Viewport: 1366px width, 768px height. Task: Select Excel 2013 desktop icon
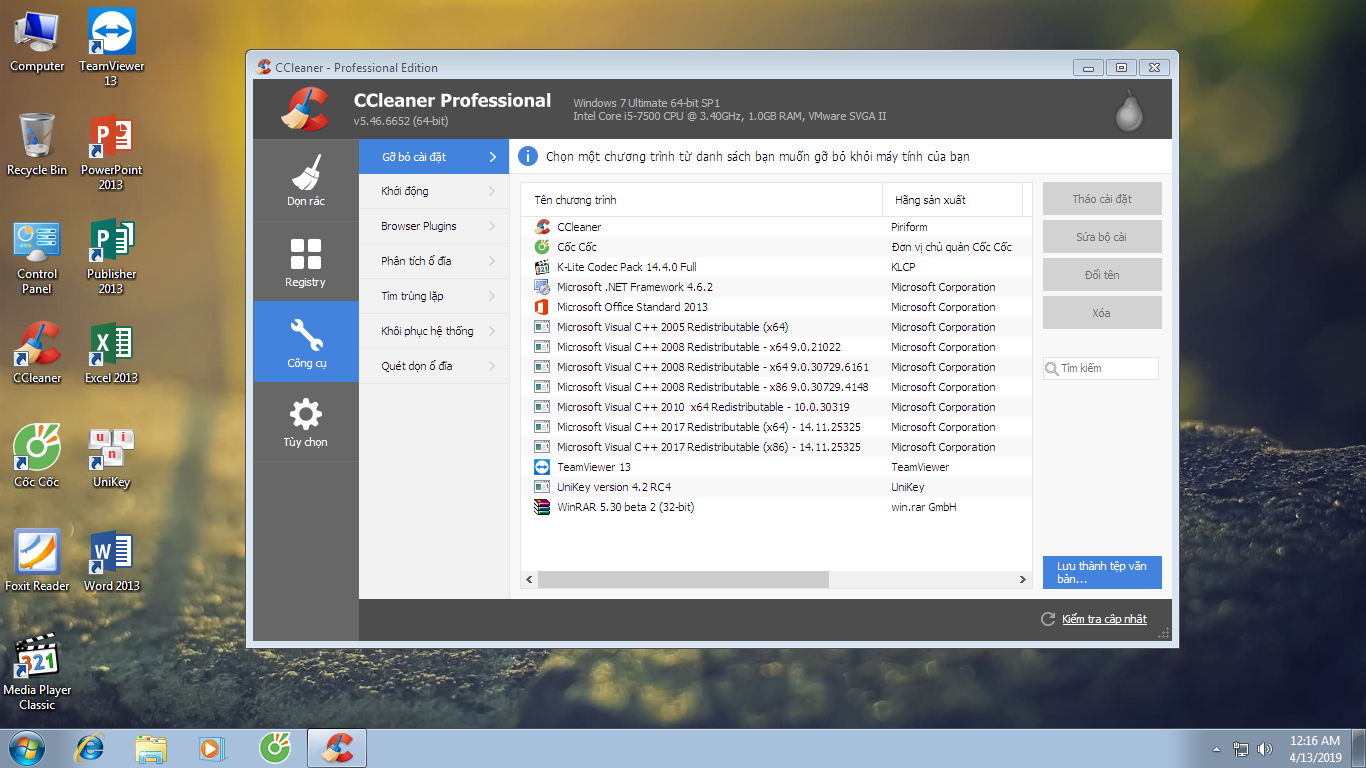(111, 353)
